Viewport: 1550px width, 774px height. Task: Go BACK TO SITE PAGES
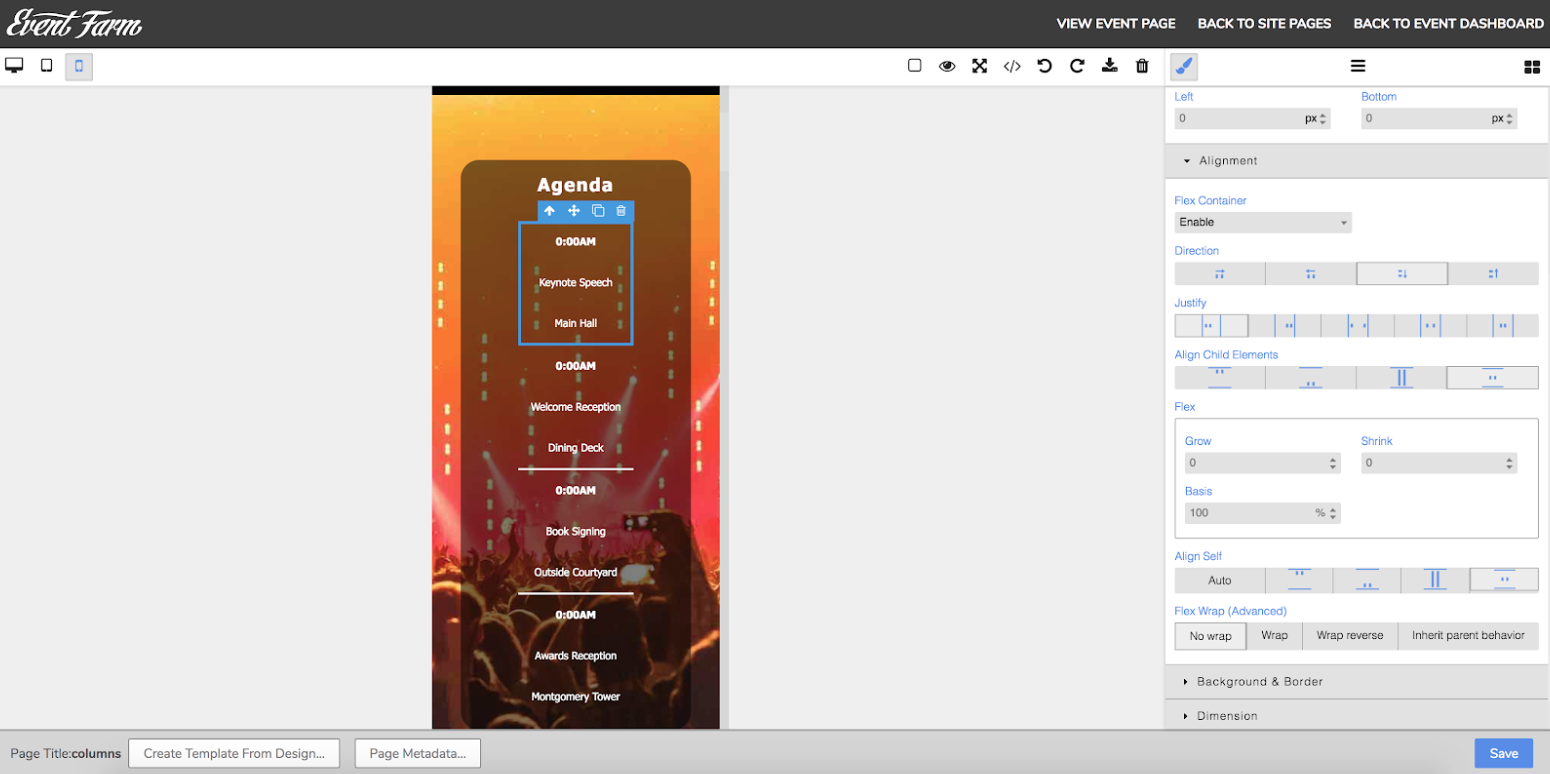click(x=1264, y=24)
